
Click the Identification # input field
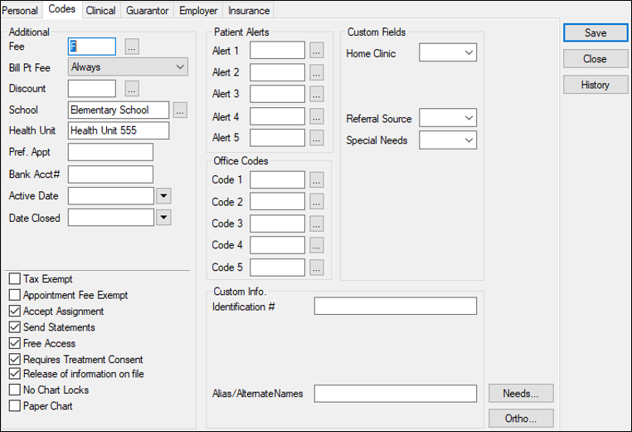(395, 306)
